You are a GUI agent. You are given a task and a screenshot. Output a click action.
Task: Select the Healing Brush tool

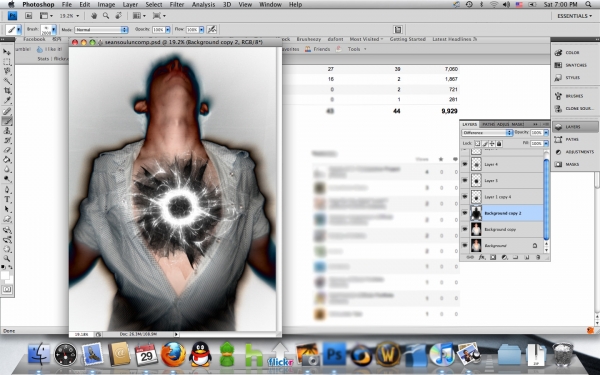tap(7, 111)
